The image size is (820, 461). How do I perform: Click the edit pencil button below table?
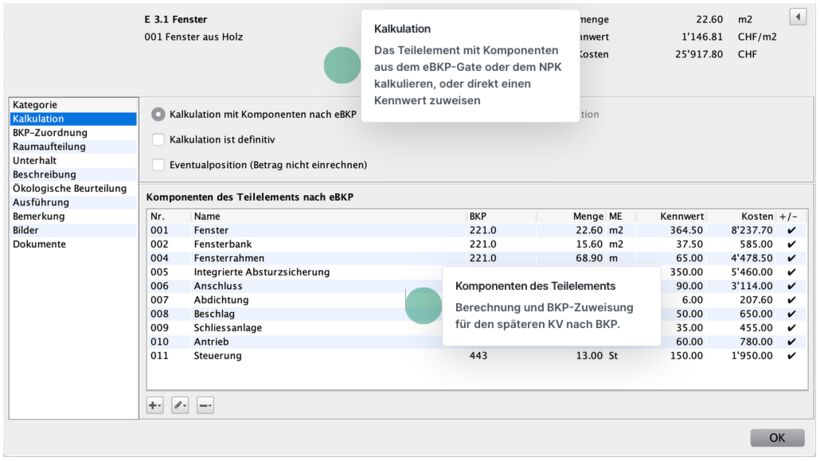point(180,405)
